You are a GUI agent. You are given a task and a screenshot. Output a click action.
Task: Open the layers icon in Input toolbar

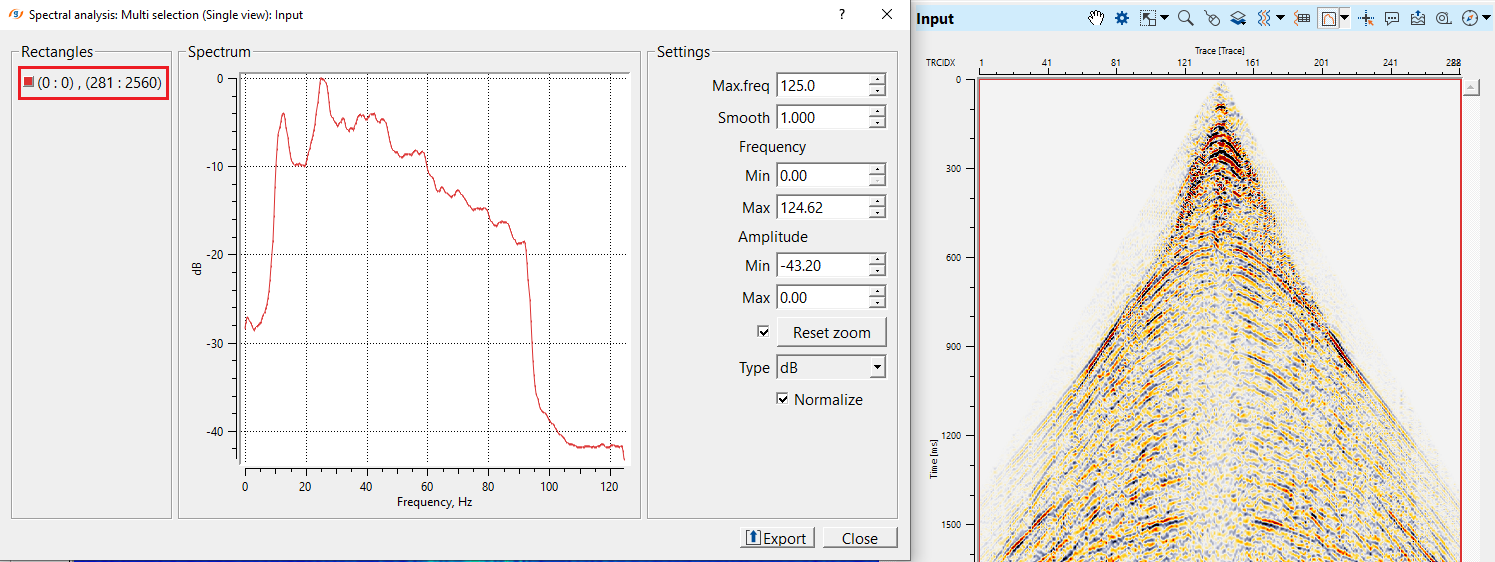click(1238, 18)
